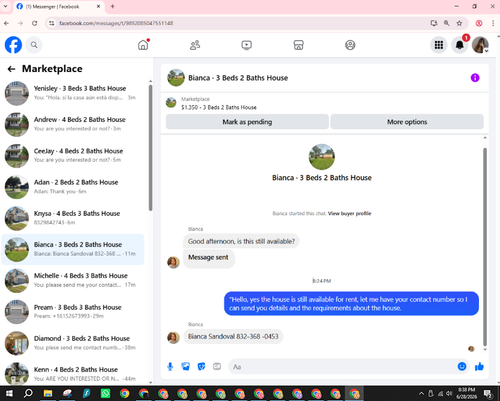Open a new browser tab with plus
This screenshot has width=500, height=401.
[x=112, y=6]
